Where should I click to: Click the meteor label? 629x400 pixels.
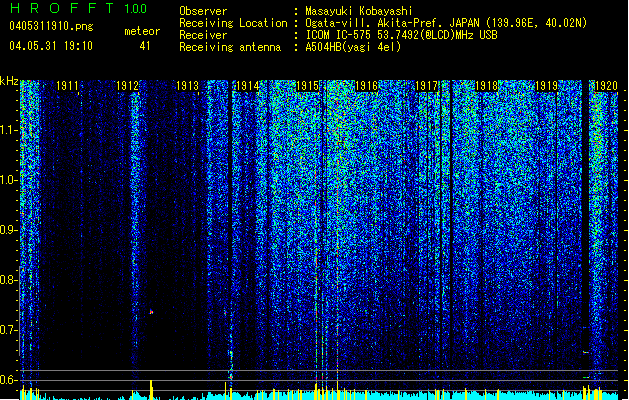[142, 31]
